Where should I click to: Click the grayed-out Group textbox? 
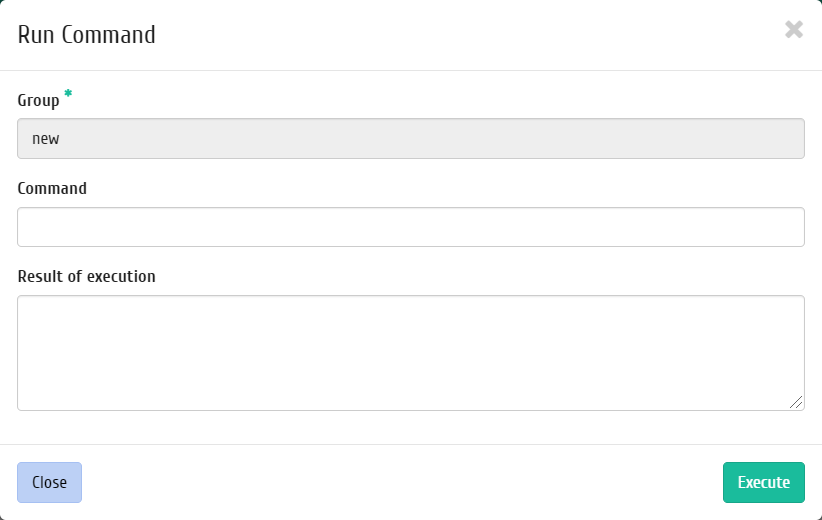coord(411,138)
